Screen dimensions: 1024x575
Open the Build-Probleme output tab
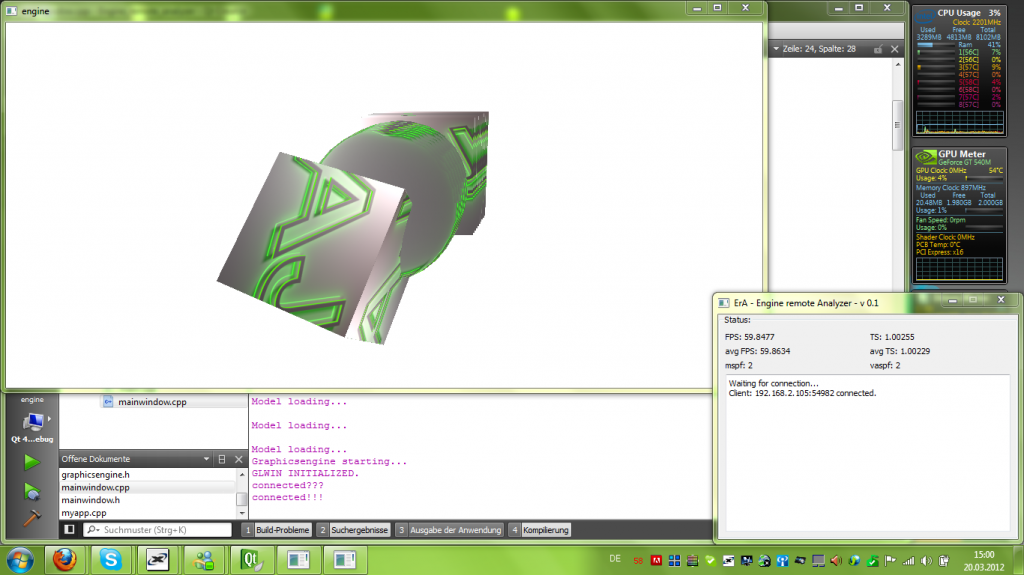click(276, 530)
